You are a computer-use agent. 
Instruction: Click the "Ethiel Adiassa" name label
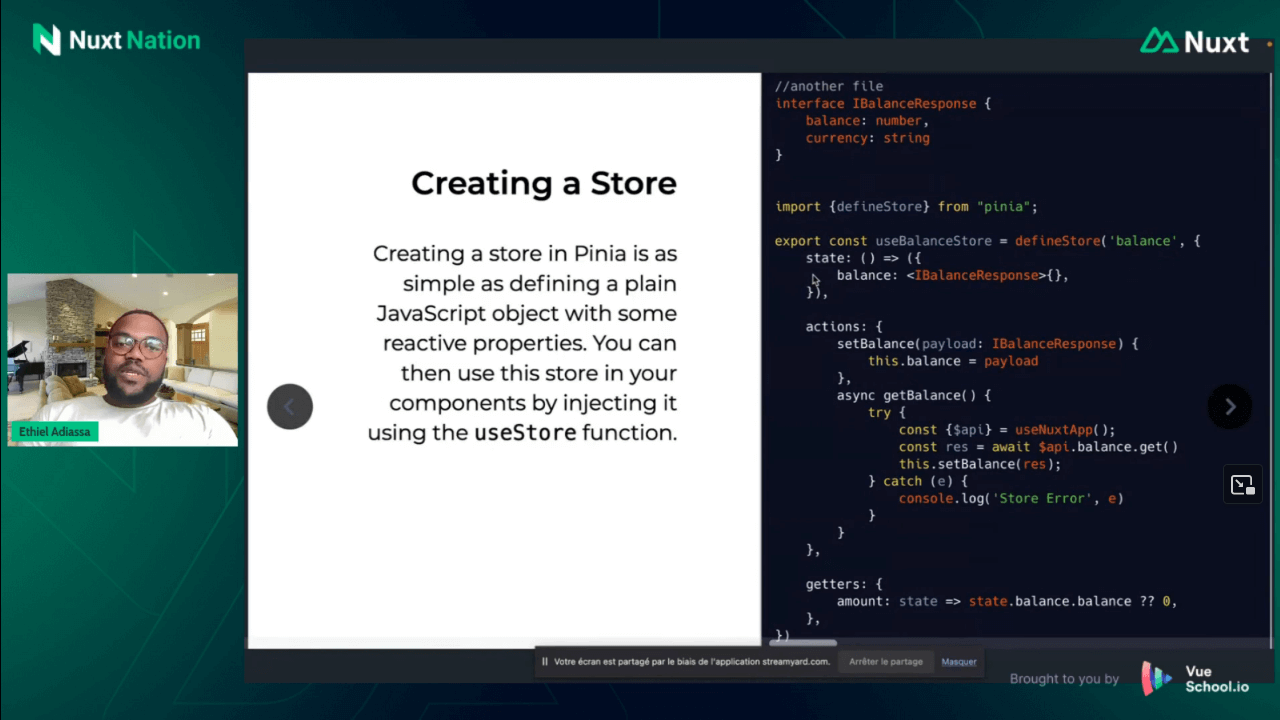pyautogui.click(x=54, y=432)
